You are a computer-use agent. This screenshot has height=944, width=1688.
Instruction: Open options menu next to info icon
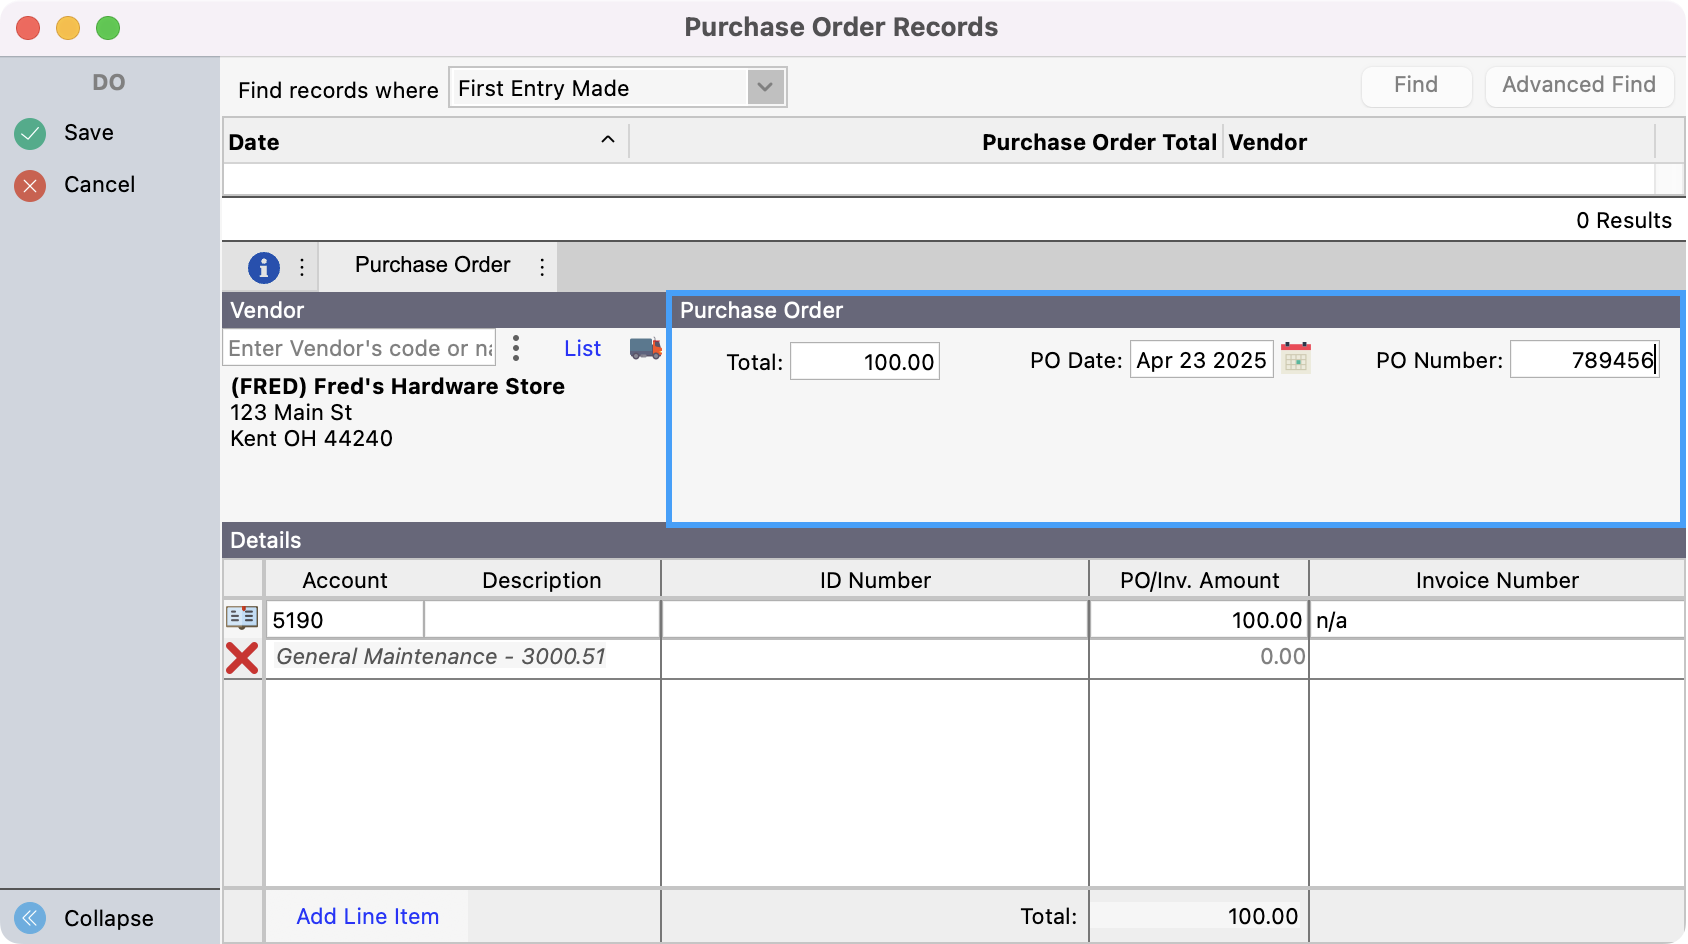302,267
